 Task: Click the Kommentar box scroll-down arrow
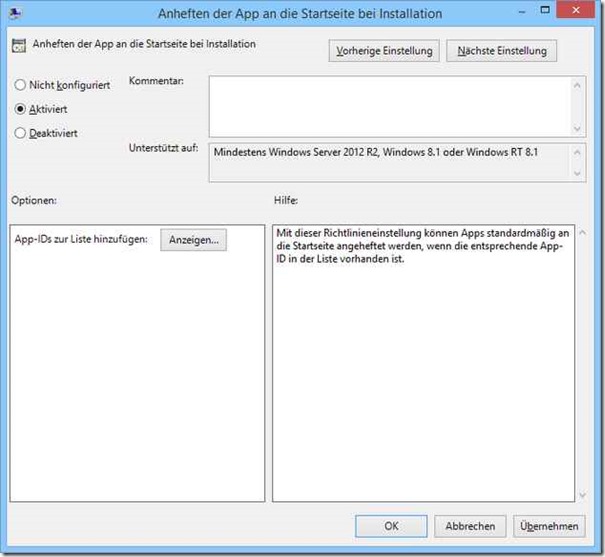click(578, 128)
